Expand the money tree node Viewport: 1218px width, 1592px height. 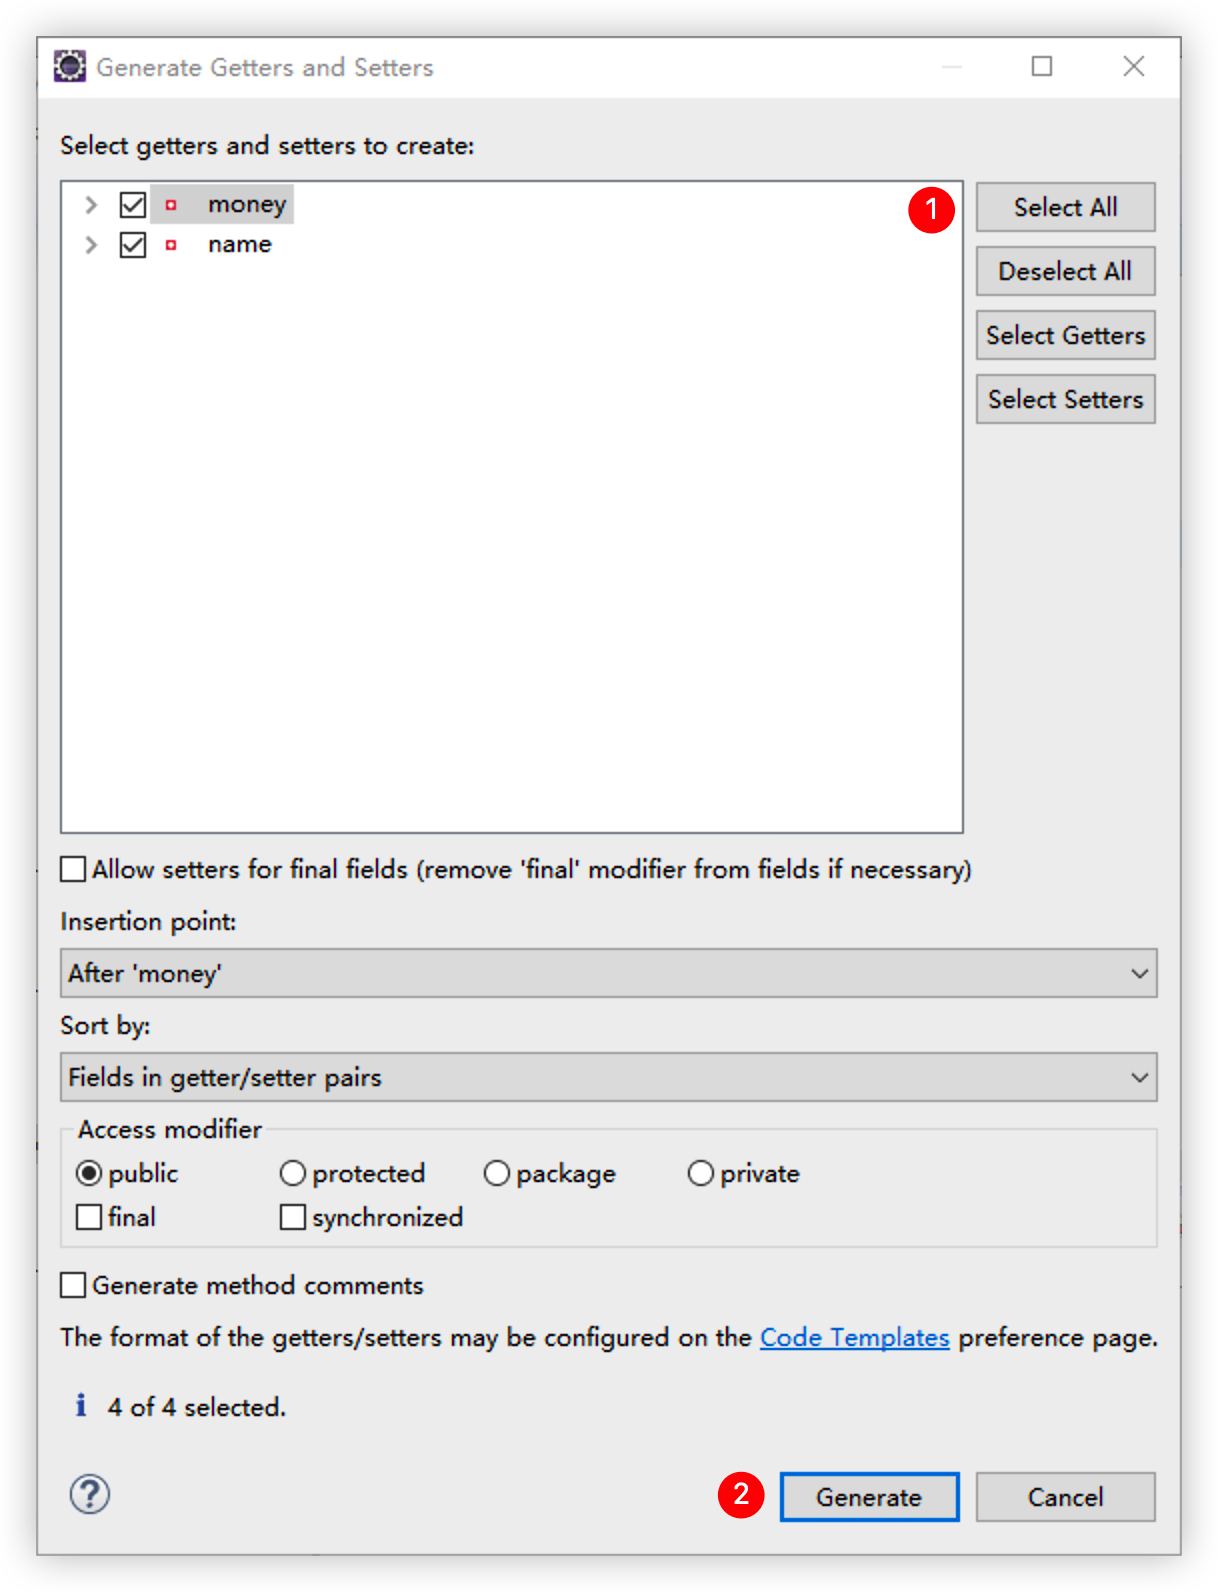(91, 205)
